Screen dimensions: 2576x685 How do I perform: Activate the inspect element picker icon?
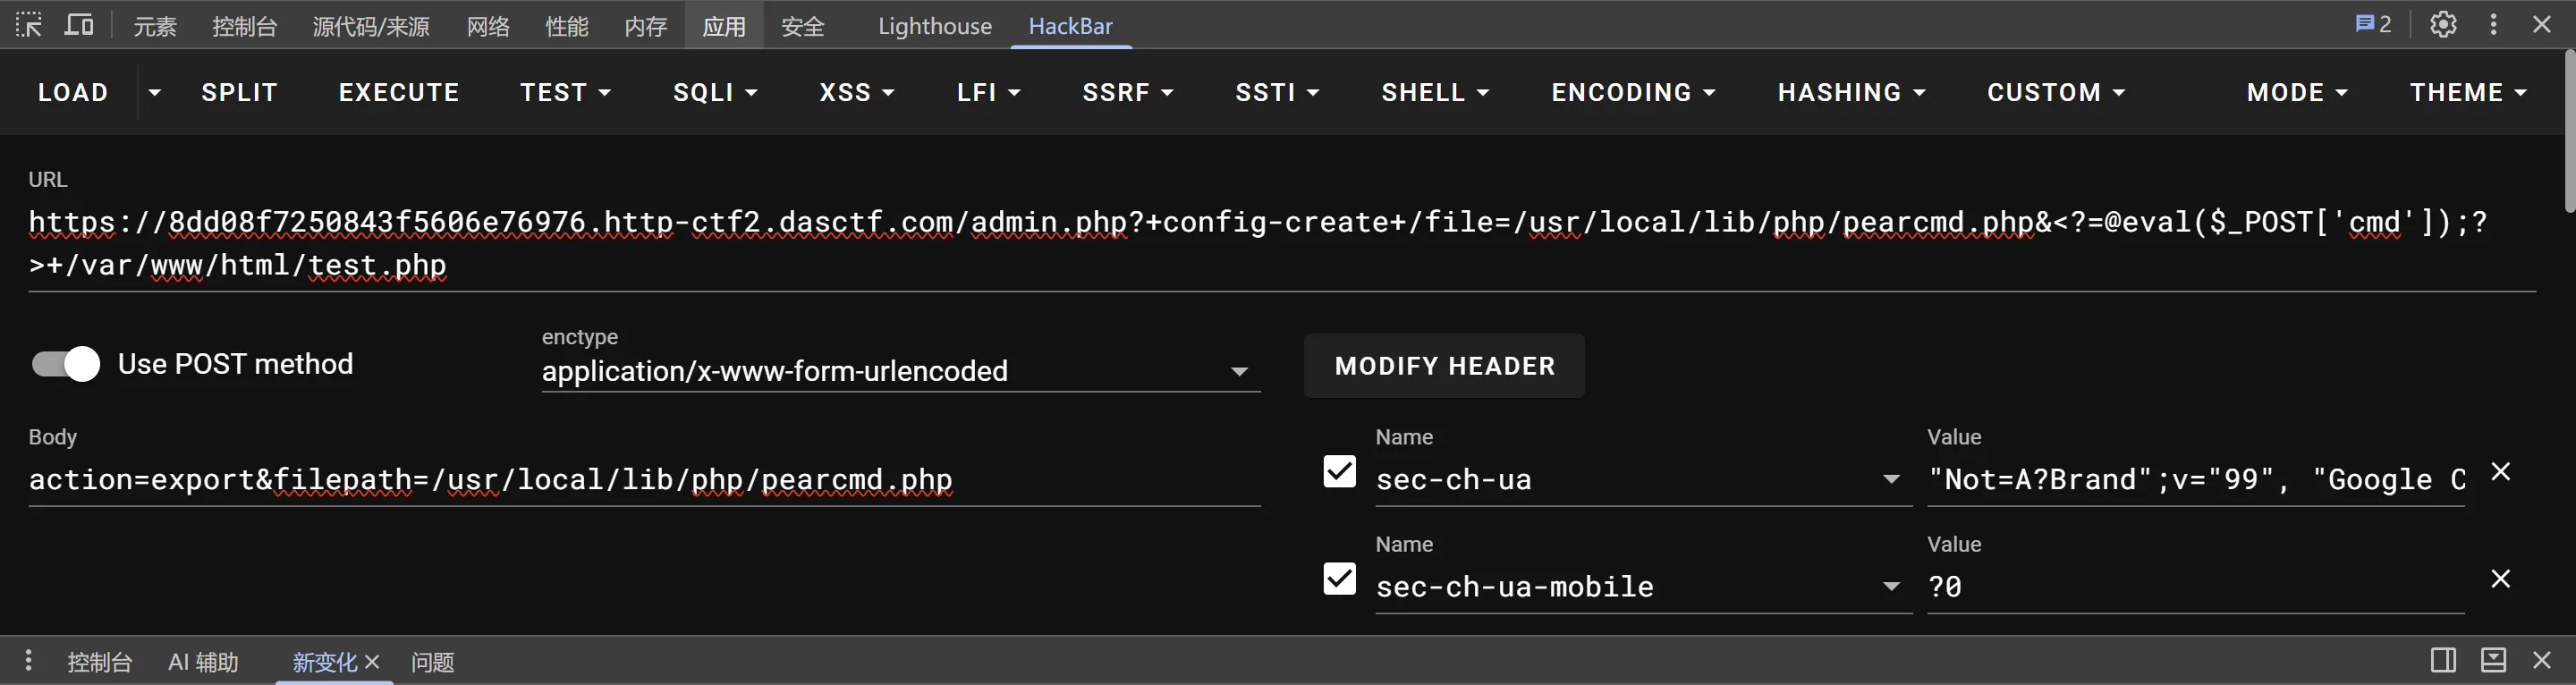[29, 25]
